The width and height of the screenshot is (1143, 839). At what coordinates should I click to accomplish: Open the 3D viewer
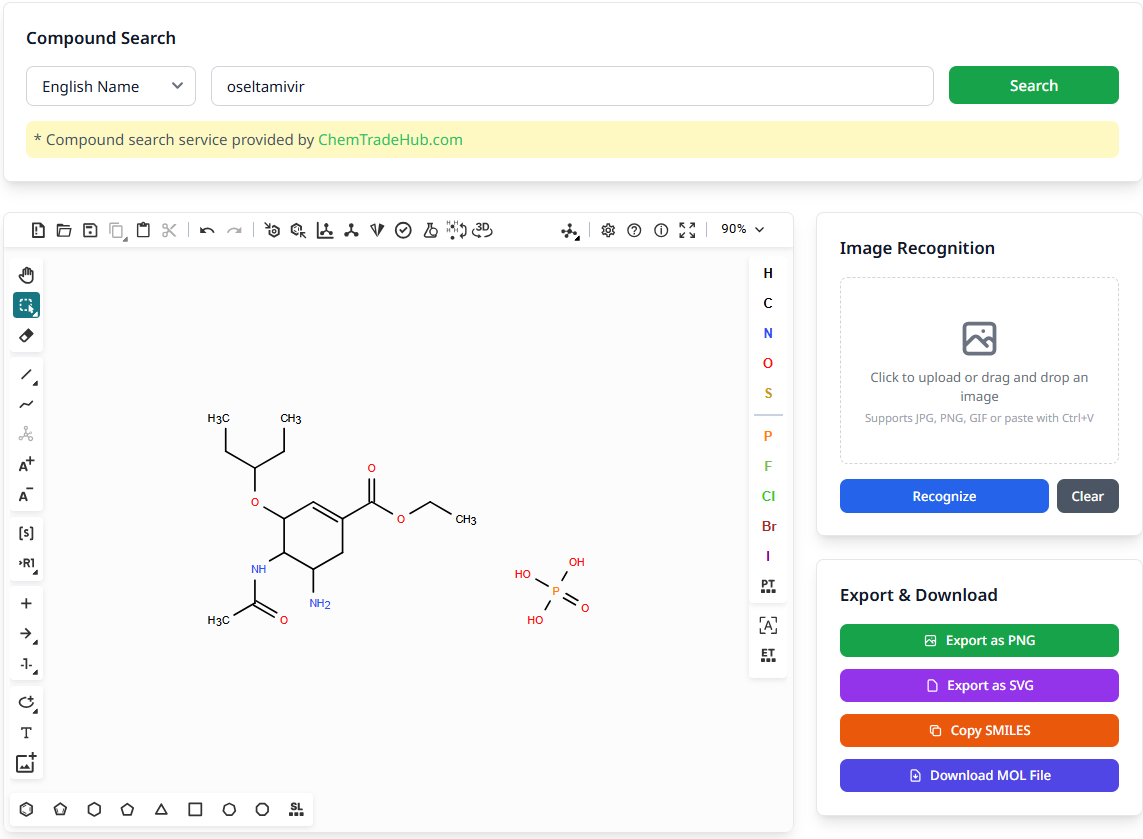[x=483, y=230]
